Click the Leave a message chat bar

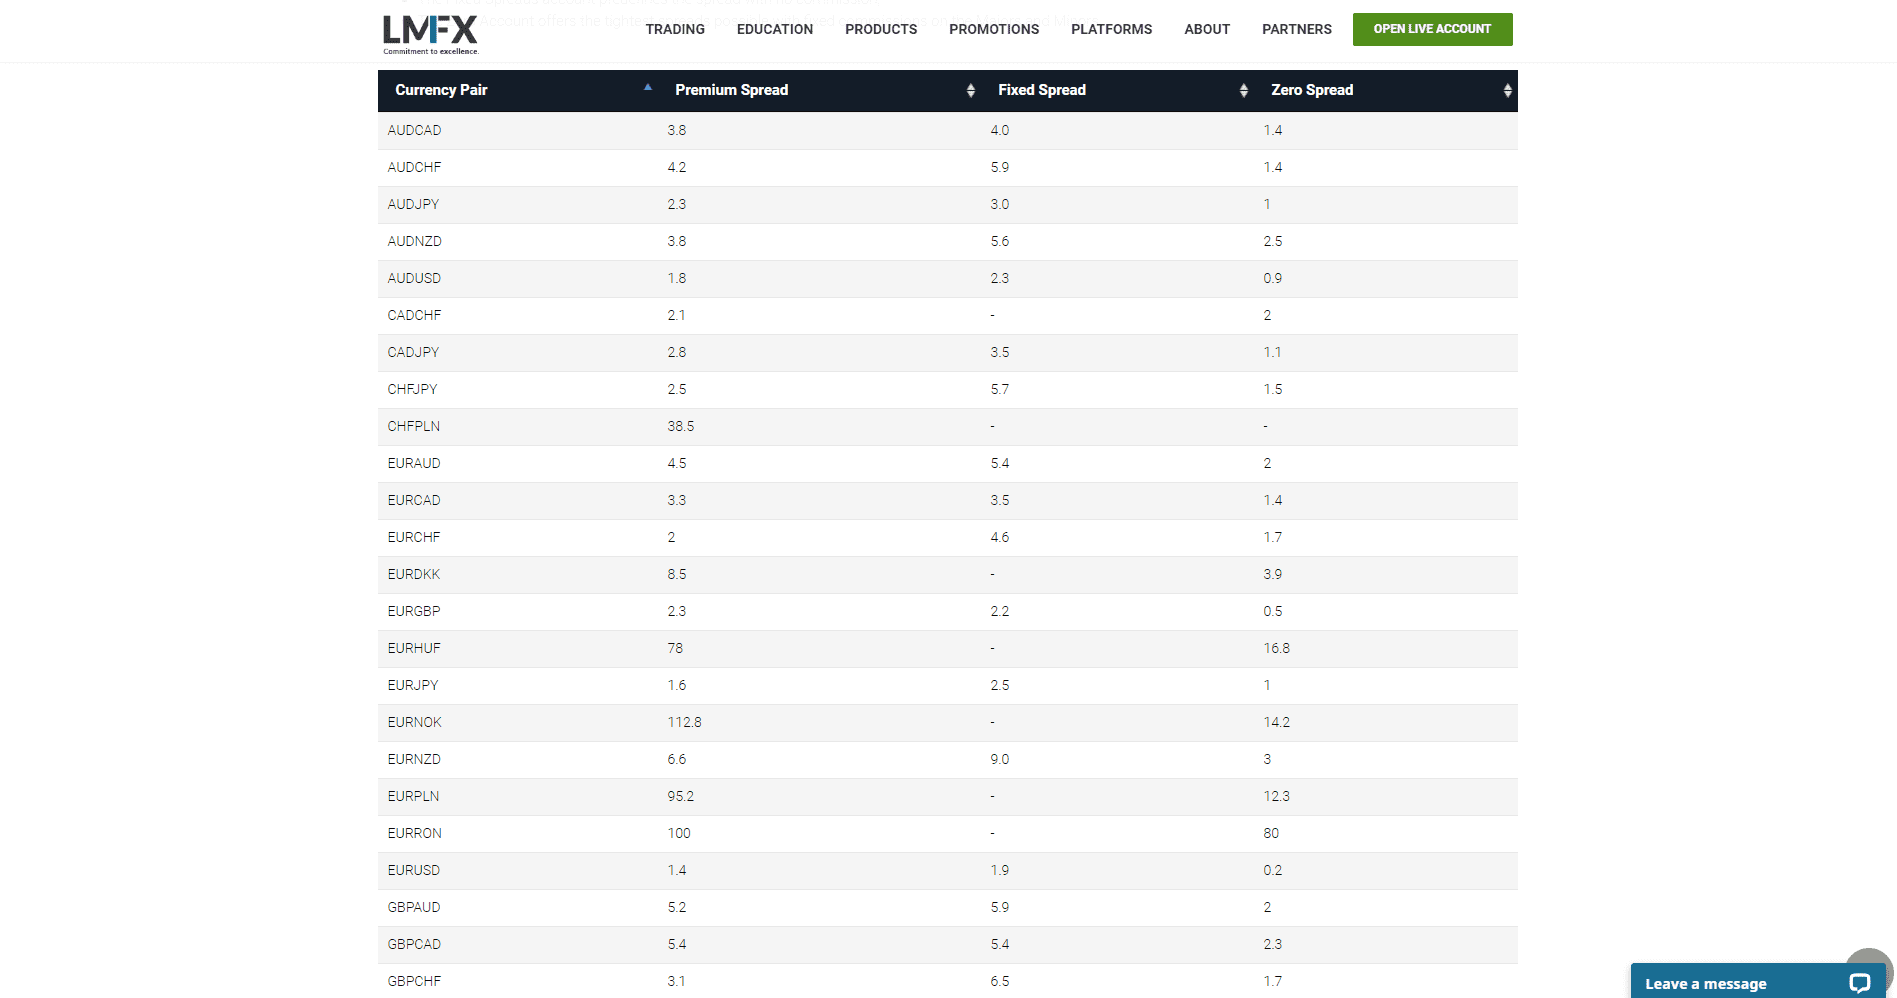coord(1706,983)
